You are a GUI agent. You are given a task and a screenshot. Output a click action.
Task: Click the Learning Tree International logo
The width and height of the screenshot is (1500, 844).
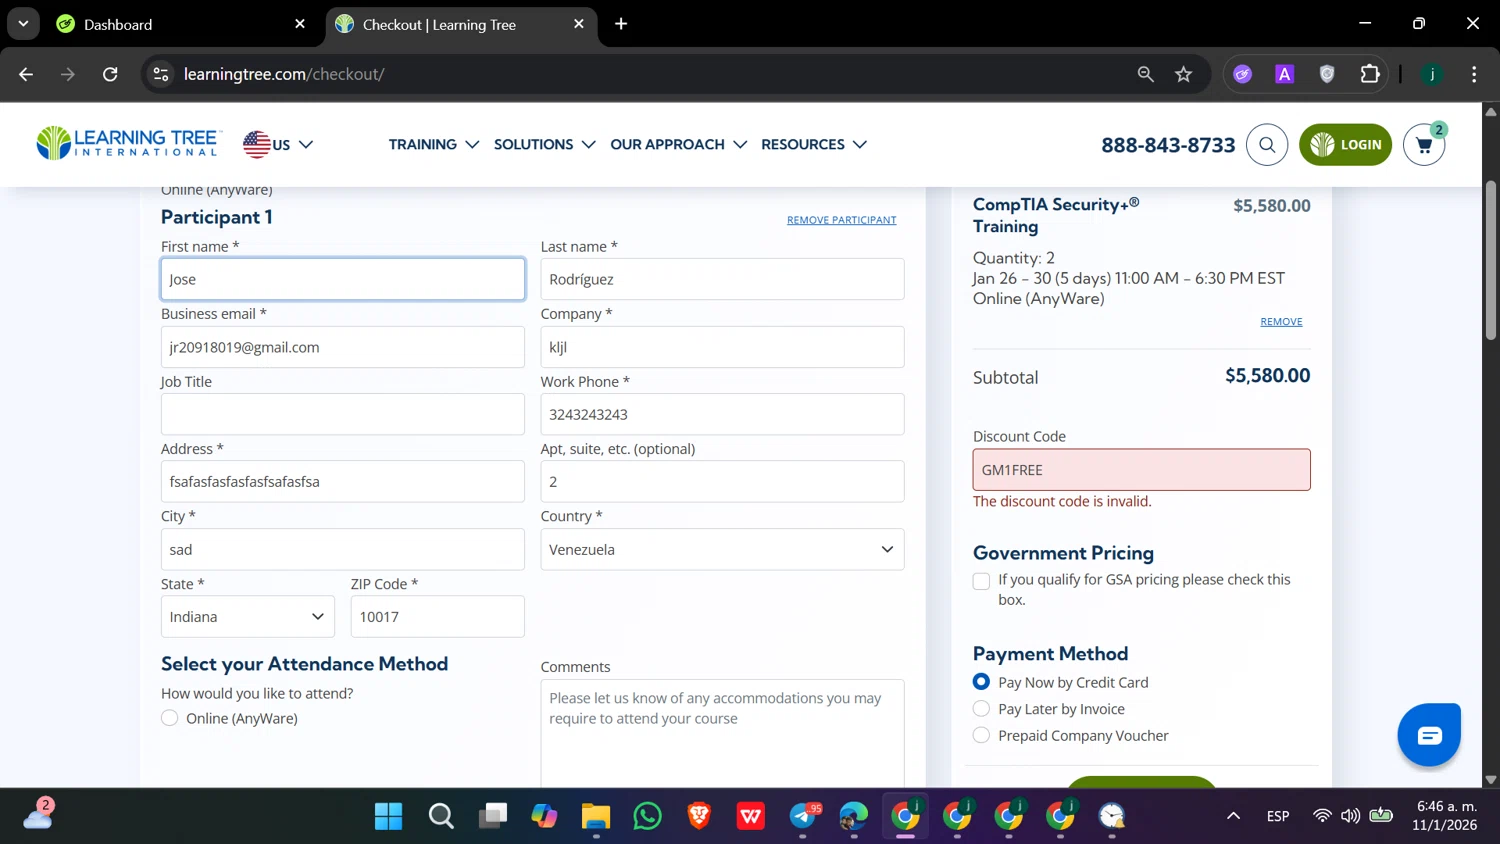coord(127,143)
